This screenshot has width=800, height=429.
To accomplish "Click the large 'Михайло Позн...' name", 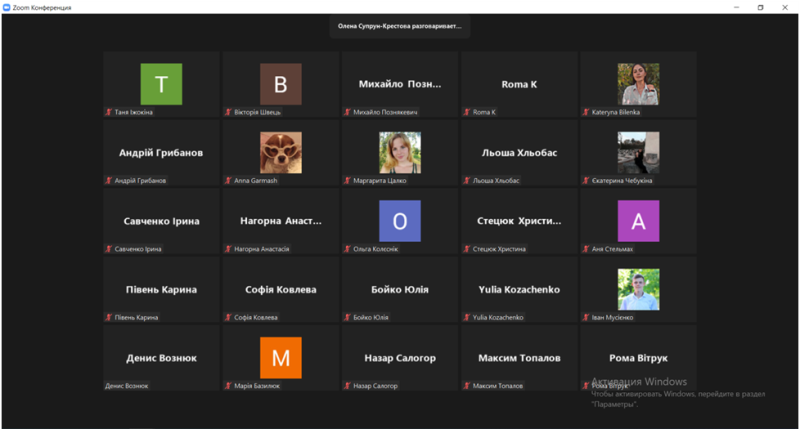I will point(400,84).
